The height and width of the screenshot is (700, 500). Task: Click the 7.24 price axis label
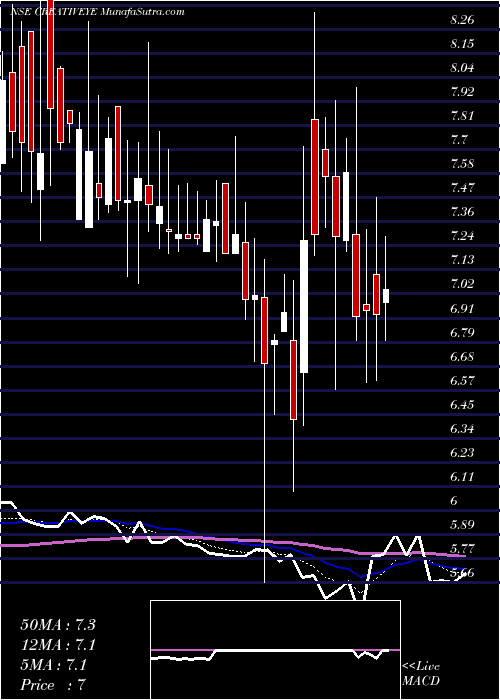[462, 236]
